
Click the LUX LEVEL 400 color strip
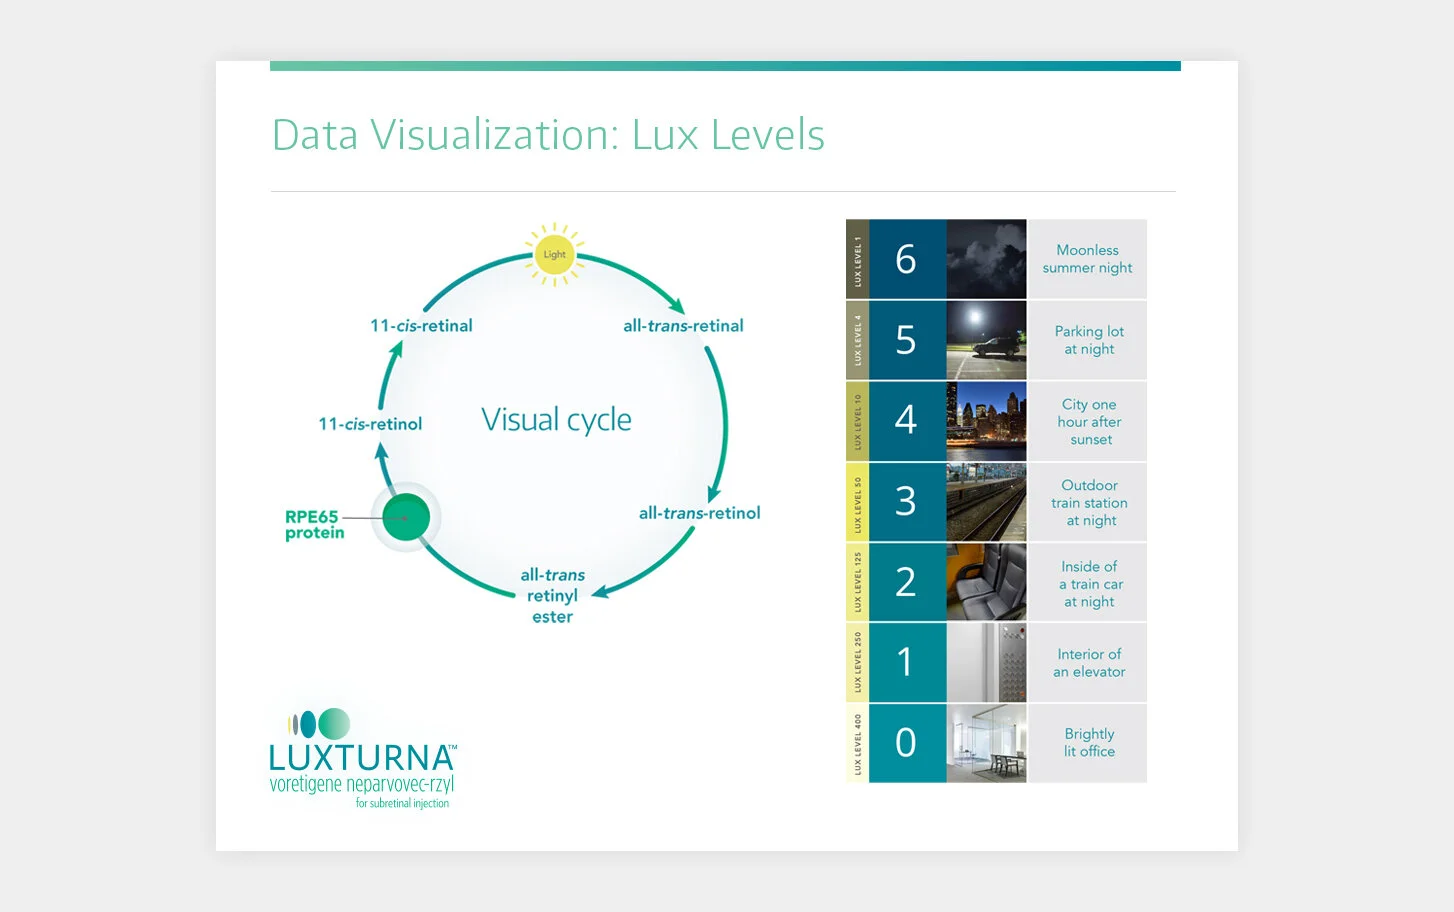pyautogui.click(x=857, y=743)
